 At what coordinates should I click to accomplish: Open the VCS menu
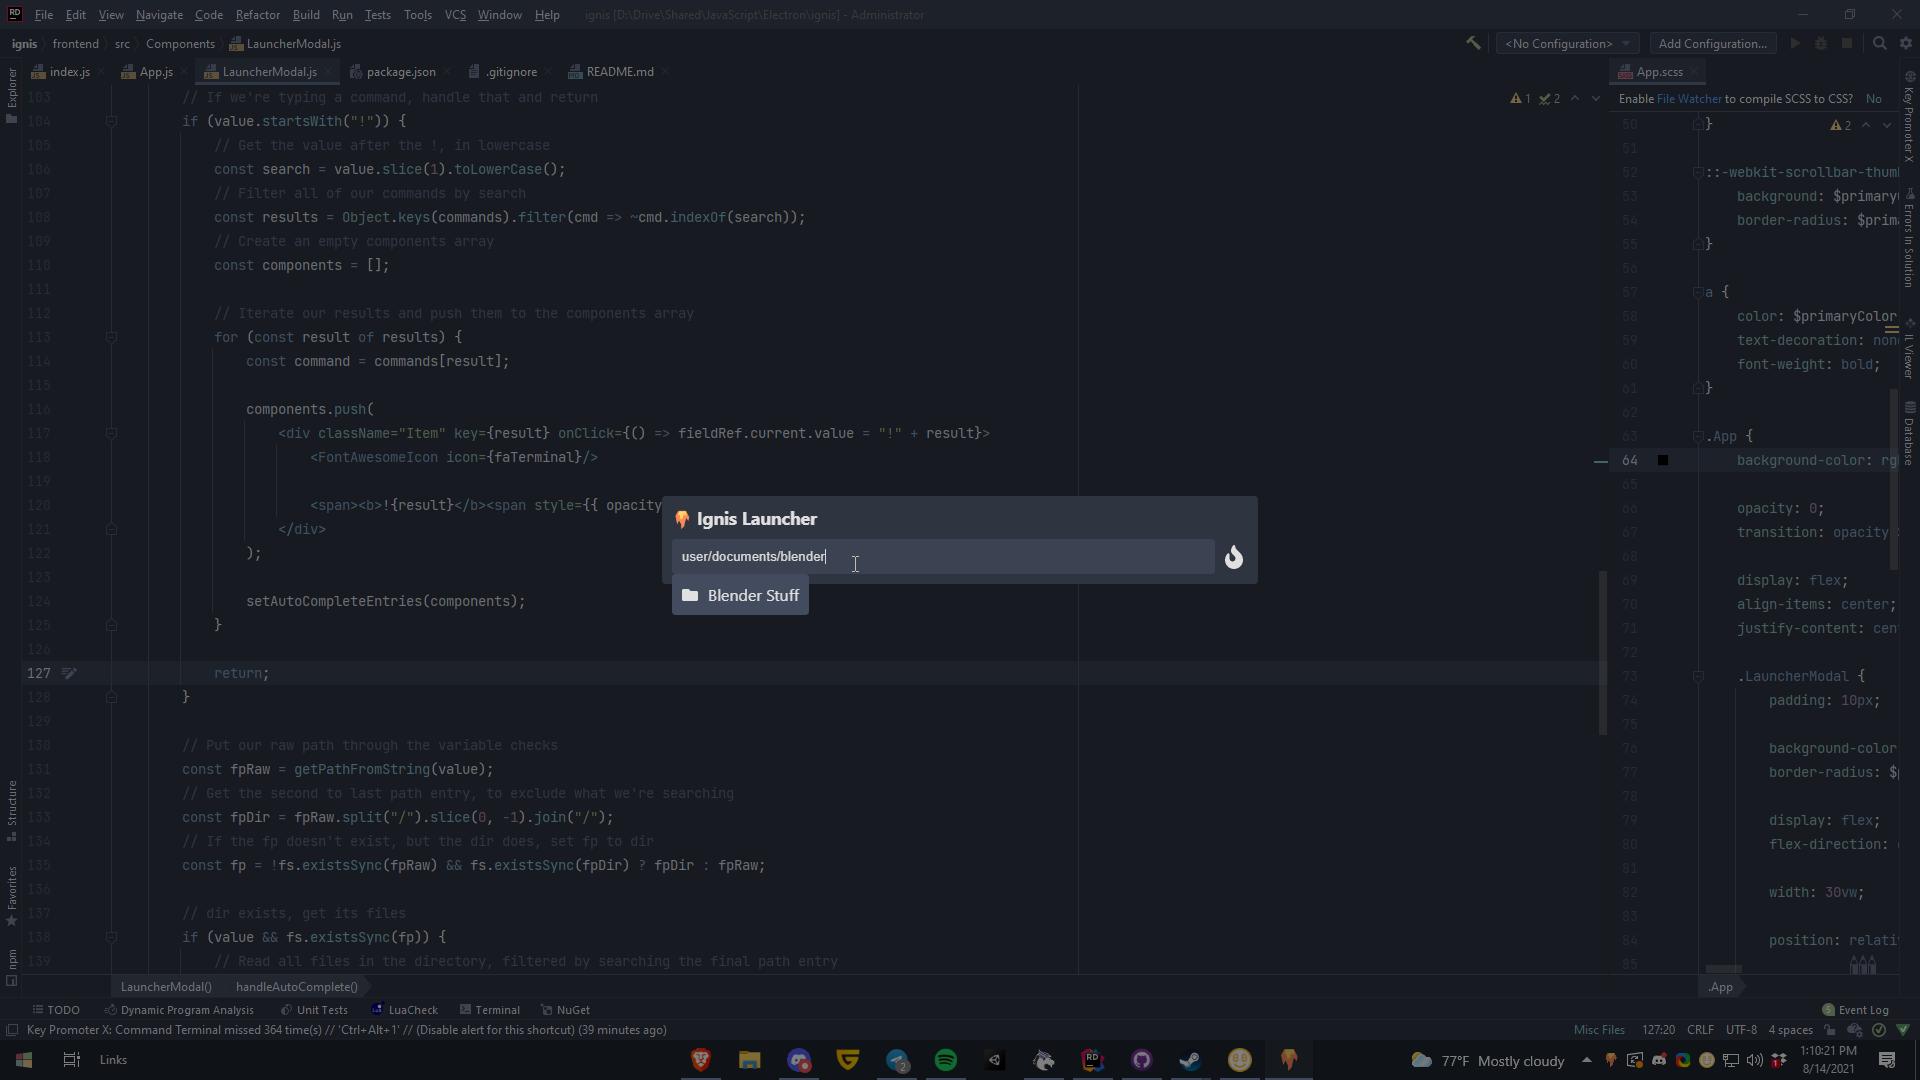coord(455,15)
